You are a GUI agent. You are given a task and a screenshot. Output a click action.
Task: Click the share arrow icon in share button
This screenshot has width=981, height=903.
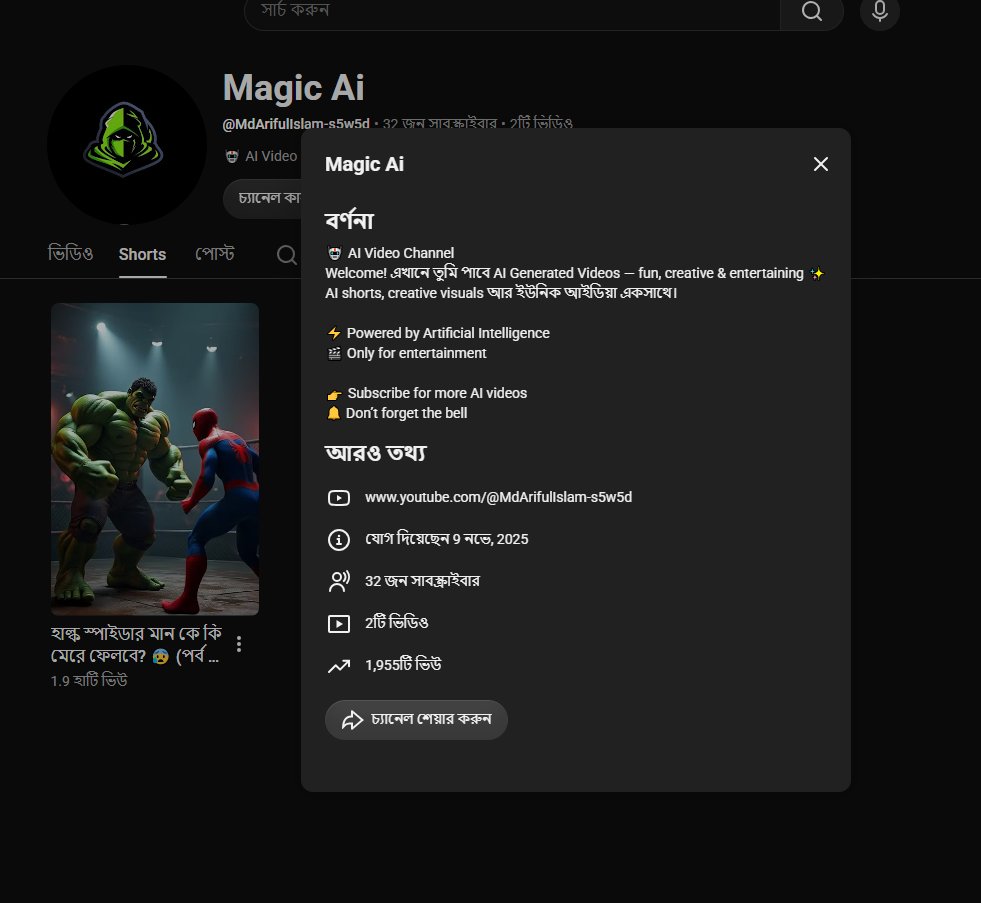click(352, 720)
